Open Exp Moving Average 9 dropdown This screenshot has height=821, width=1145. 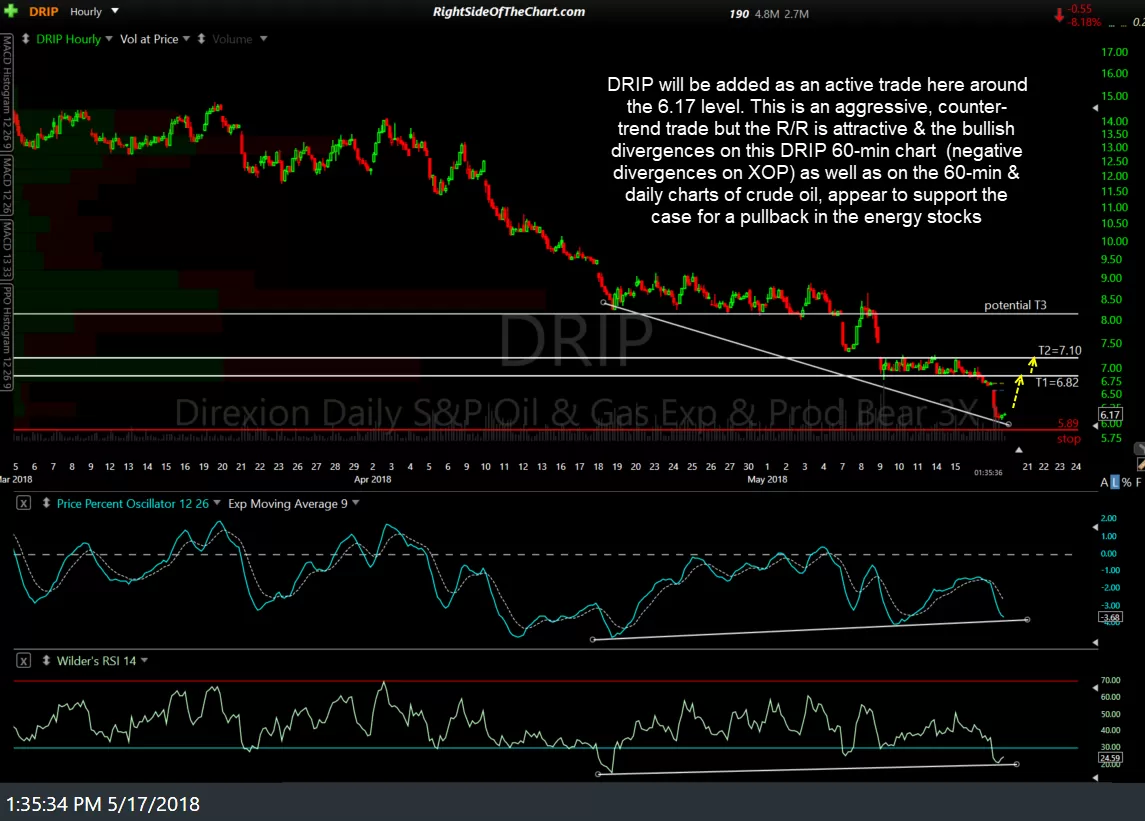coord(356,503)
